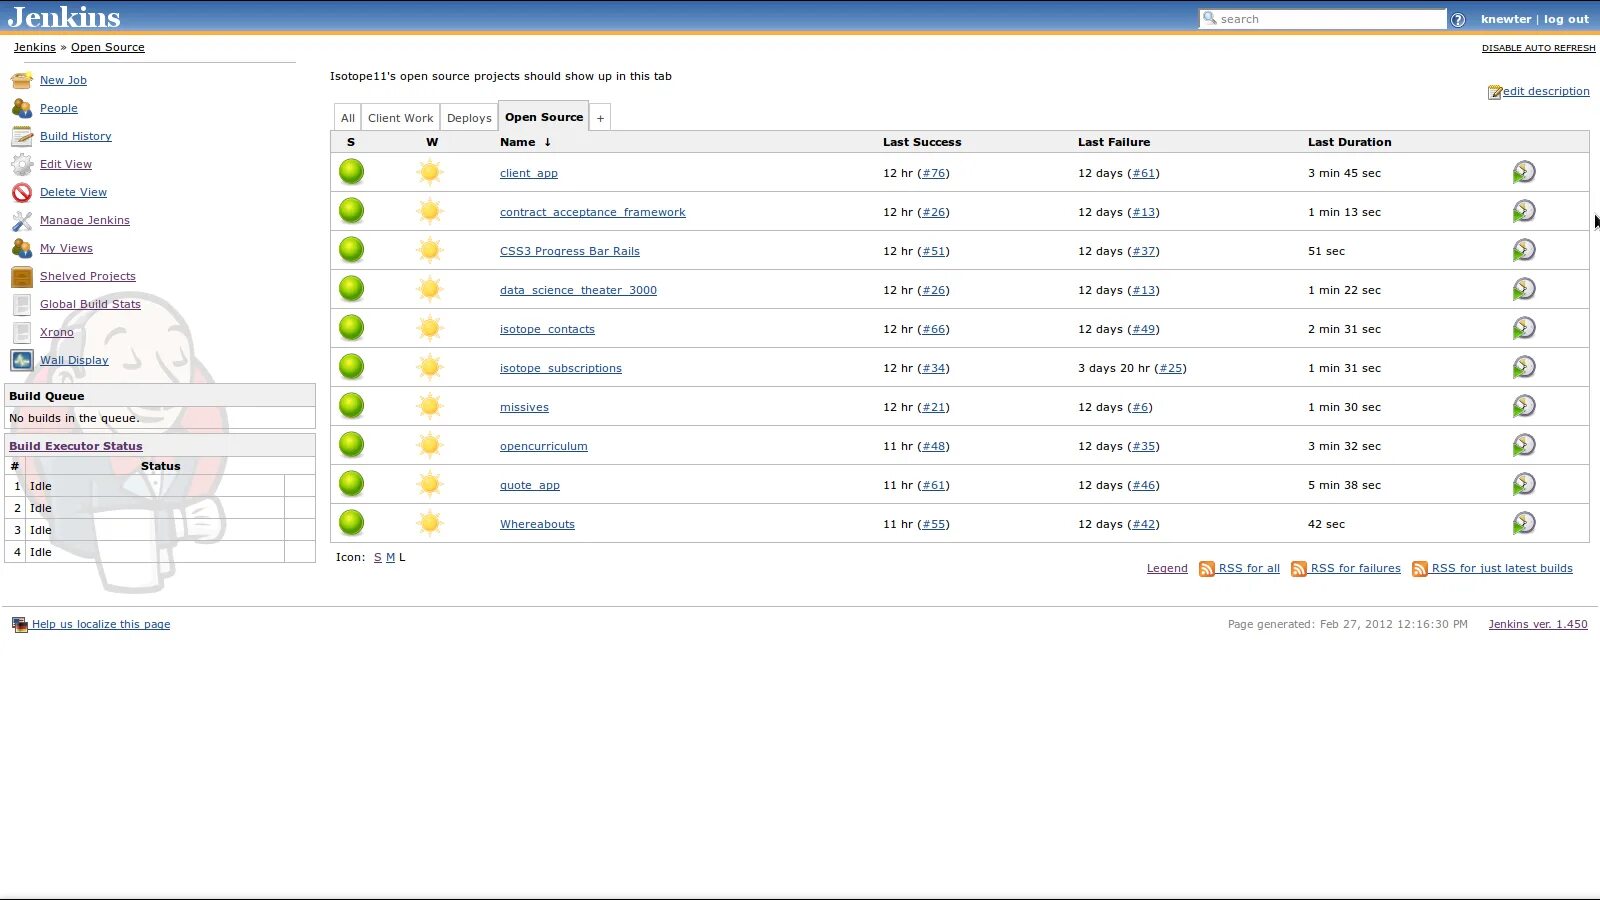1600x900 pixels.
Task: Sort table by W weather column
Action: pyautogui.click(x=432, y=142)
